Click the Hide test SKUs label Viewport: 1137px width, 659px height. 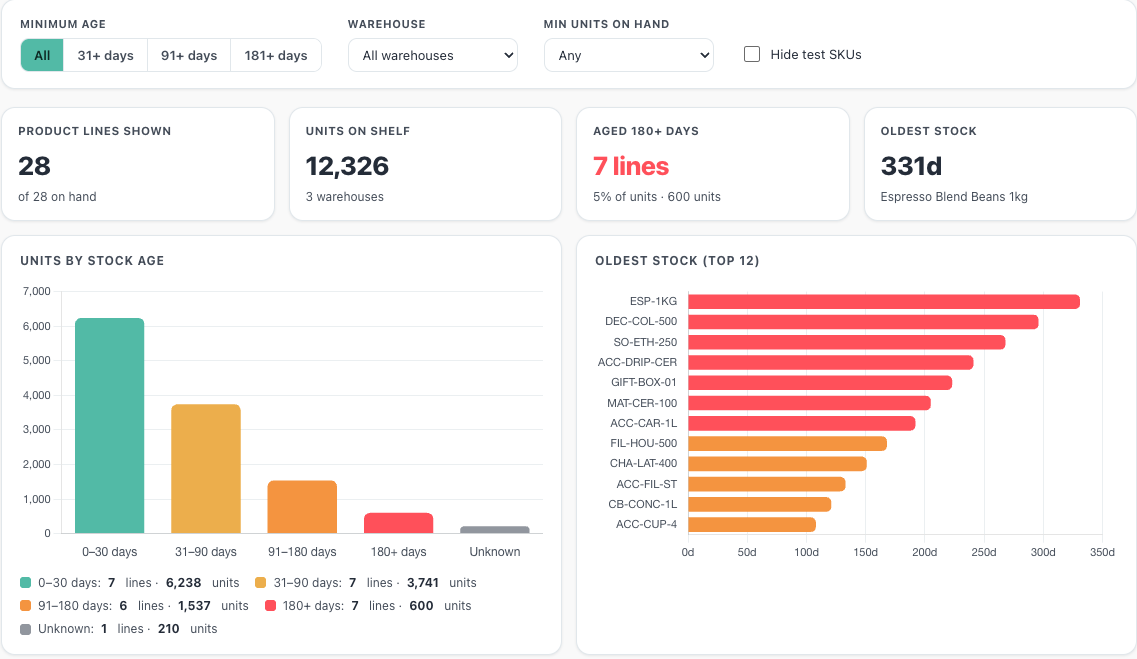coord(816,54)
